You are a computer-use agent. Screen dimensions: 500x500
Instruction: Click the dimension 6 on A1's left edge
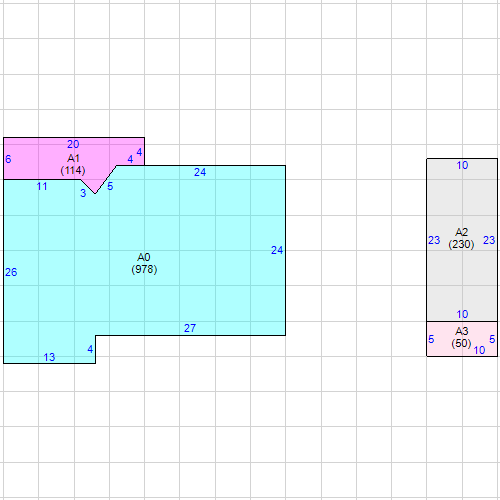tap(8, 159)
